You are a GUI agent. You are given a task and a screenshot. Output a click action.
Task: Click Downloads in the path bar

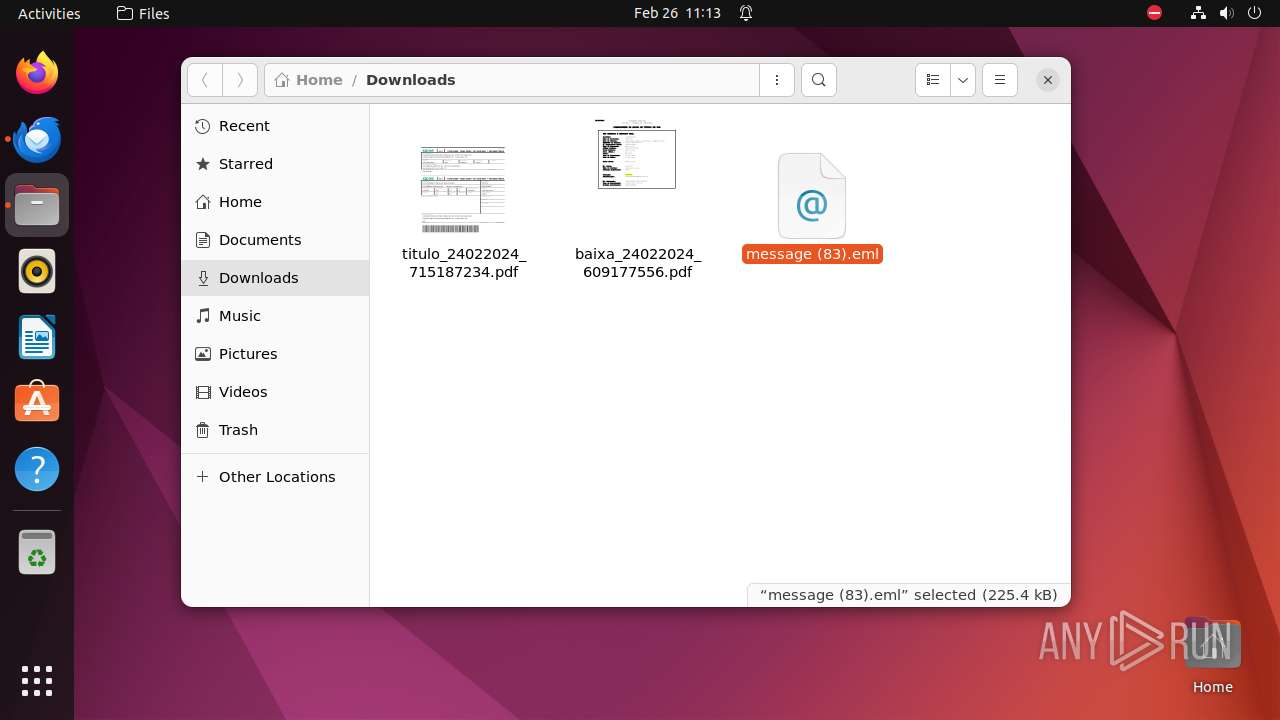pyautogui.click(x=411, y=80)
